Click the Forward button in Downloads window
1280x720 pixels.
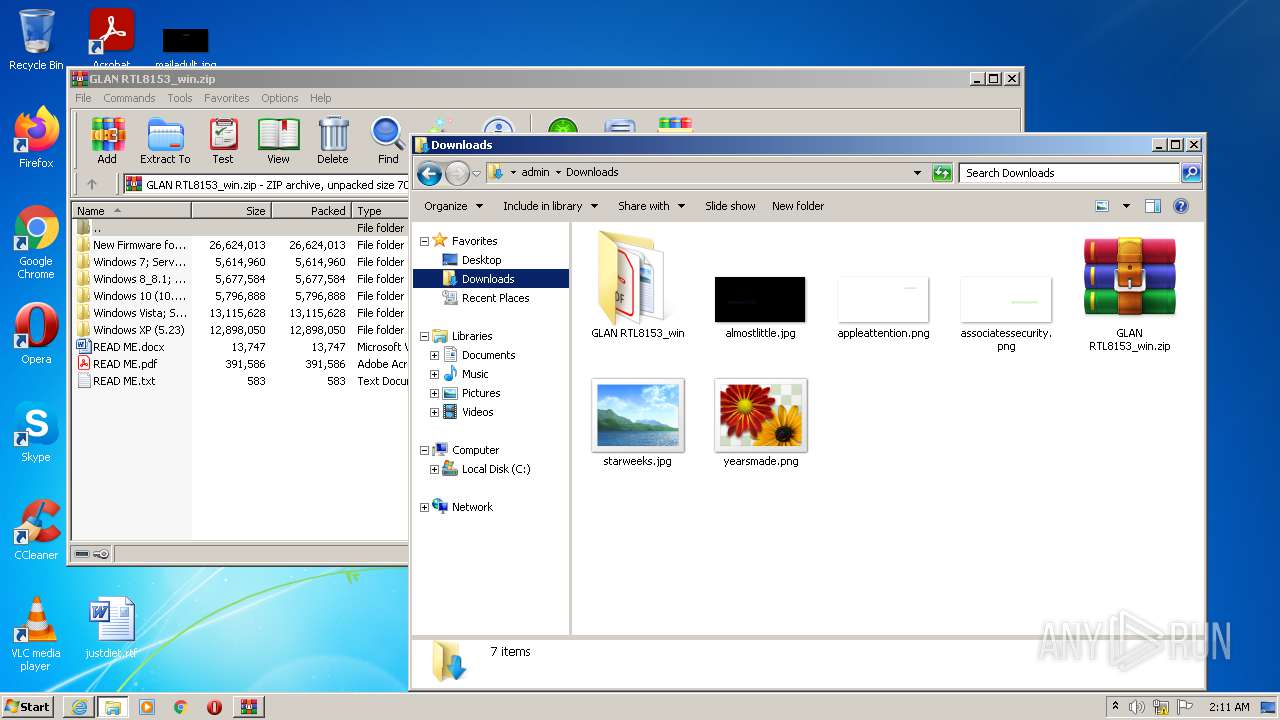(457, 173)
